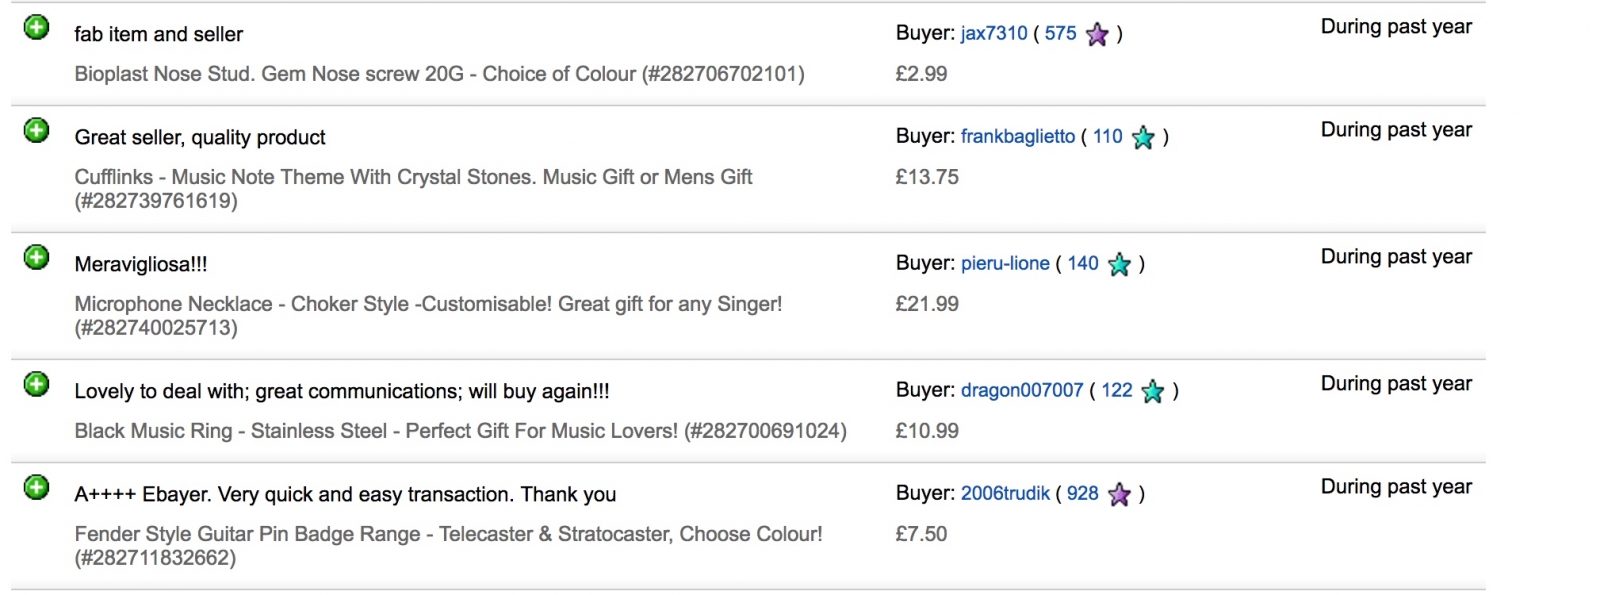Open buyer jax7310's profile
1600x595 pixels.
coord(994,33)
